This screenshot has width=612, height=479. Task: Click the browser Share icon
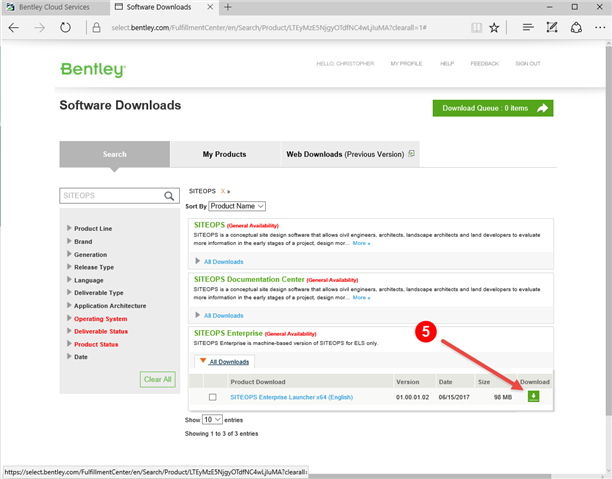coord(576,28)
